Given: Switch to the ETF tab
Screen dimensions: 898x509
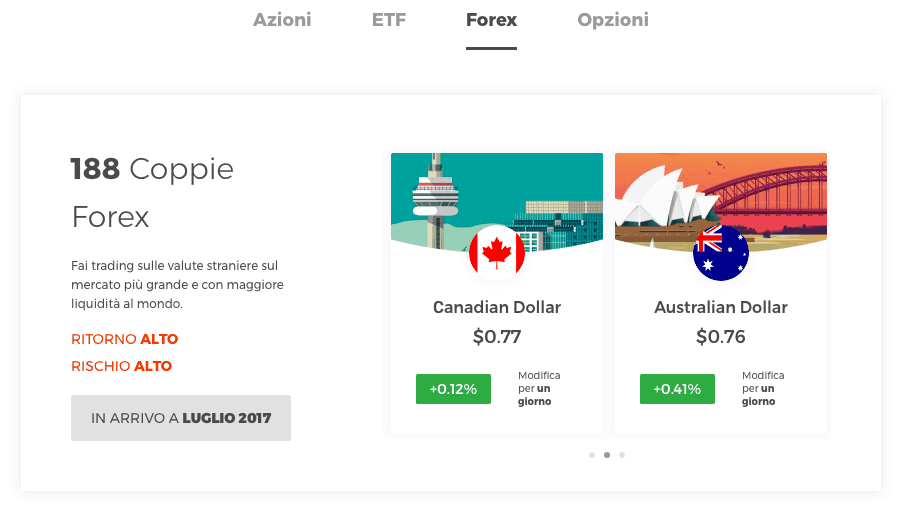Looking at the screenshot, I should [389, 20].
